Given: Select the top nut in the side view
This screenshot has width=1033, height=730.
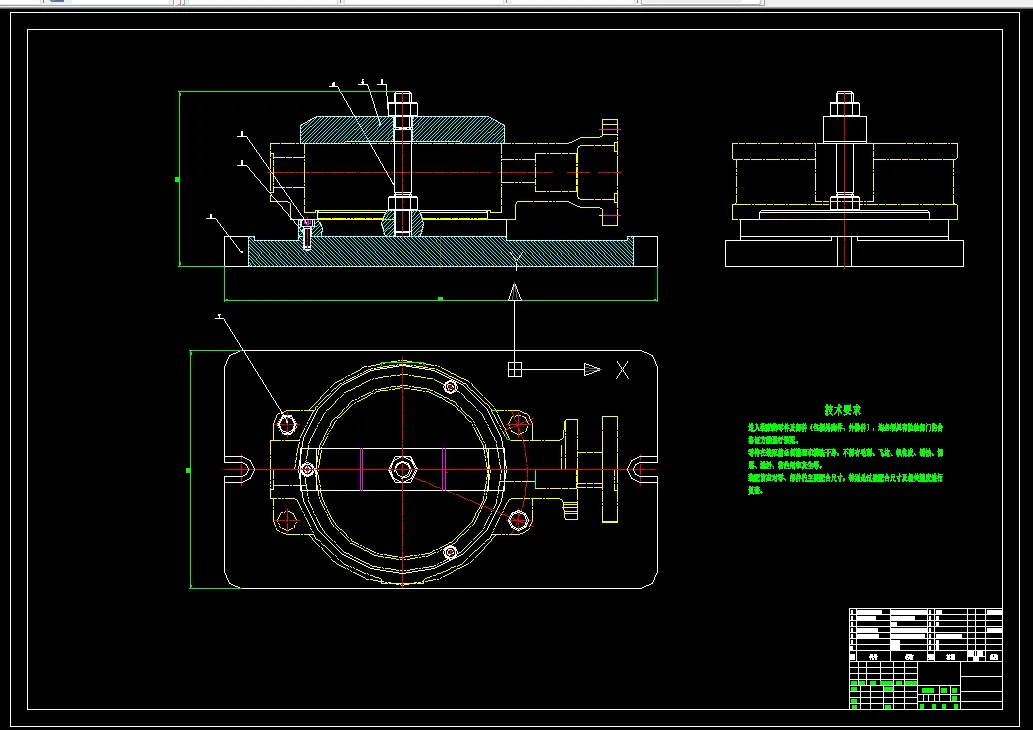Looking at the screenshot, I should point(845,104).
